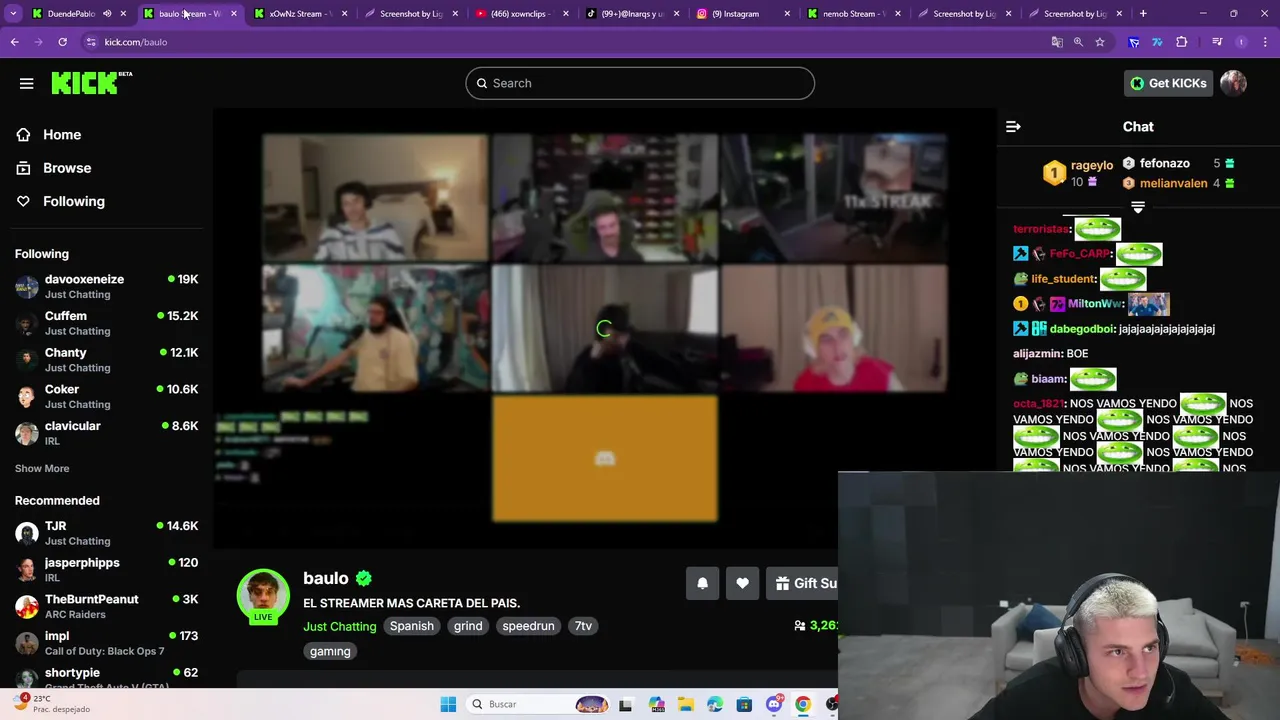Screen dimensions: 1280x720
Task: Open Coker channel in Following
Action: click(x=106, y=396)
